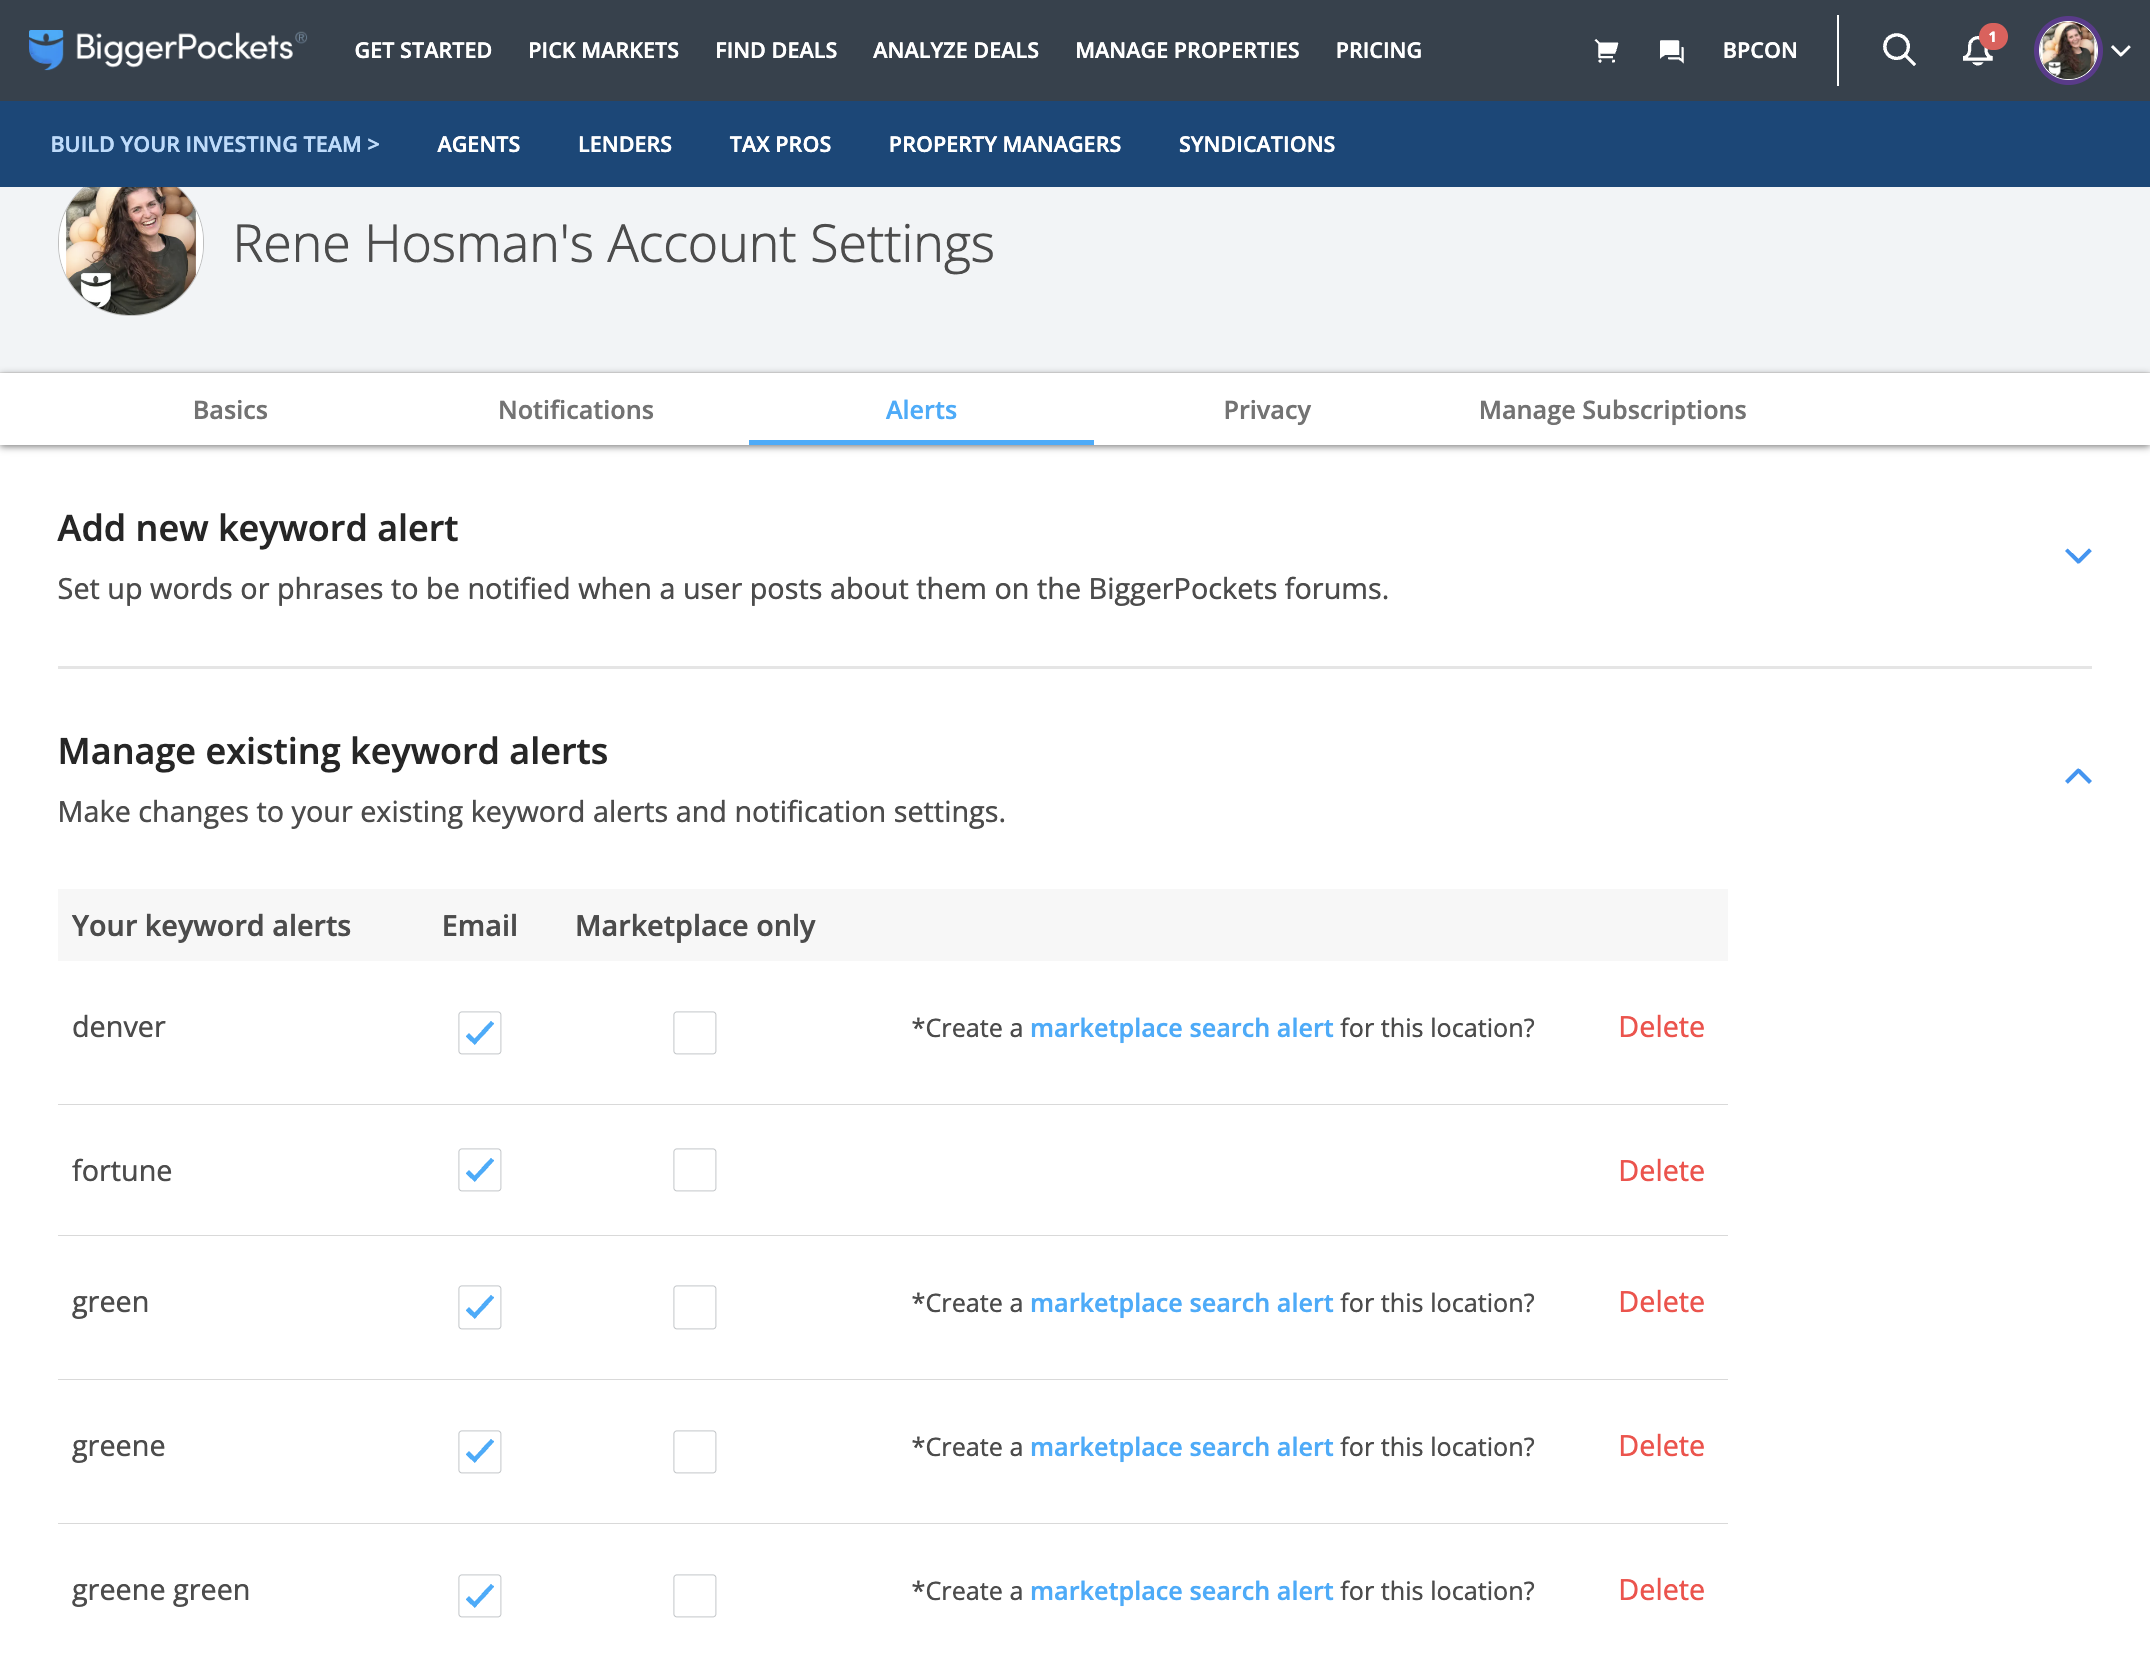Open marketplace search alert link for greene
This screenshot has width=2150, height=1666.
coord(1181,1447)
